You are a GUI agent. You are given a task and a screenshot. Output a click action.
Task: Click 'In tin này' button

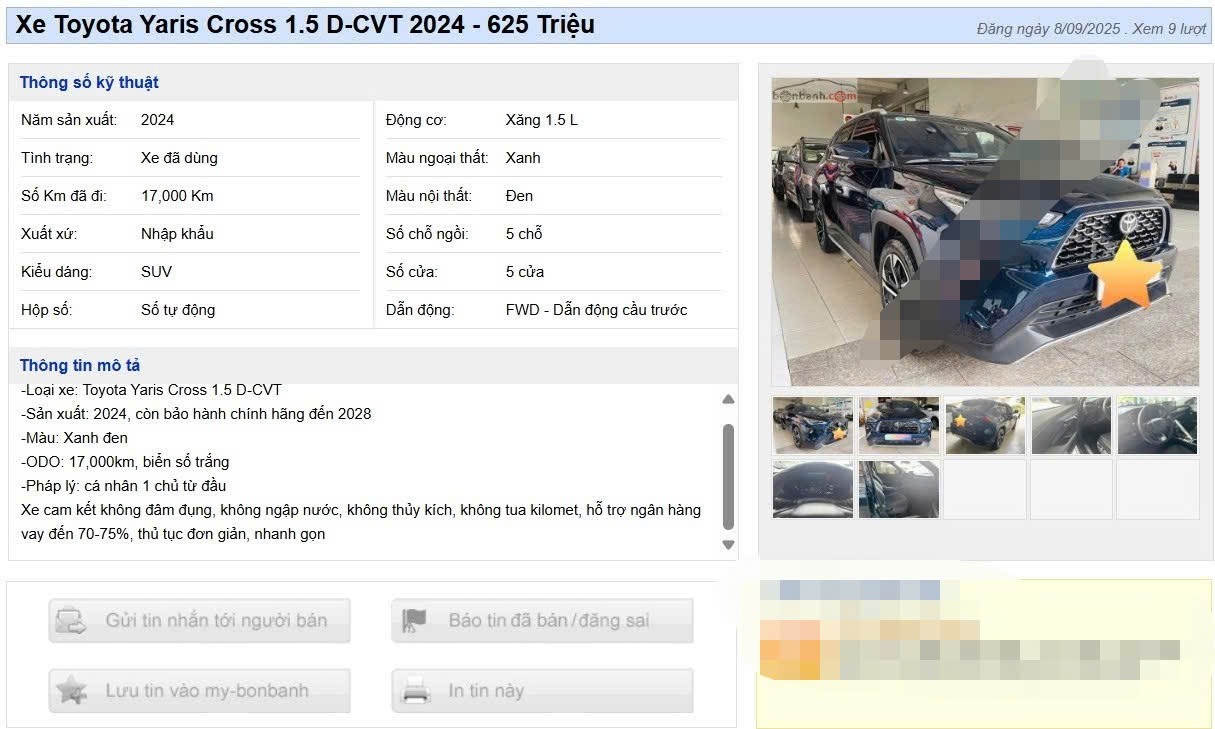coord(542,690)
